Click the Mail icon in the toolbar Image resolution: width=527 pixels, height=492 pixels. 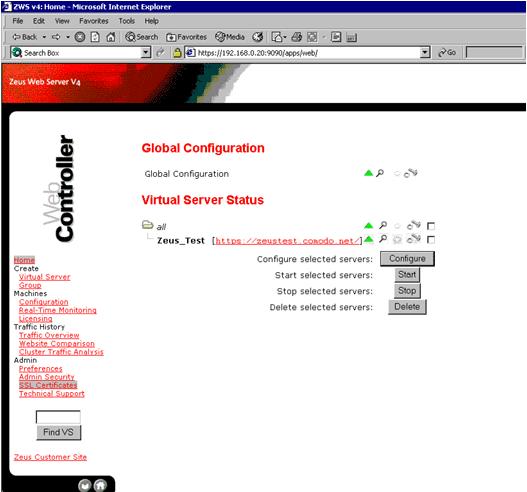(x=277, y=37)
